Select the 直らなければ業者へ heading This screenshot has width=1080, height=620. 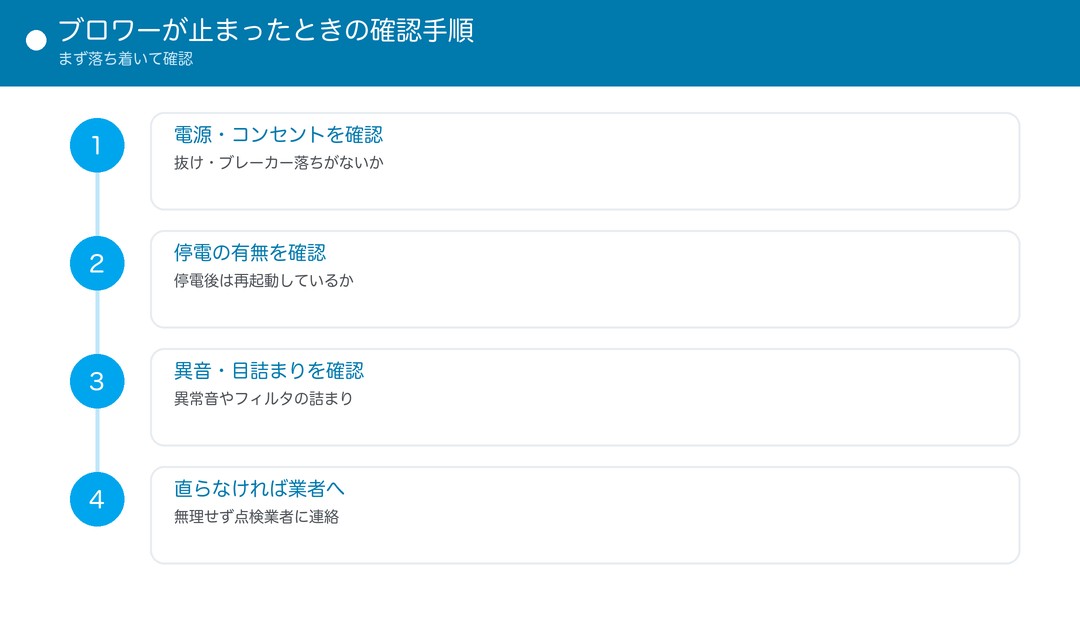pos(259,488)
